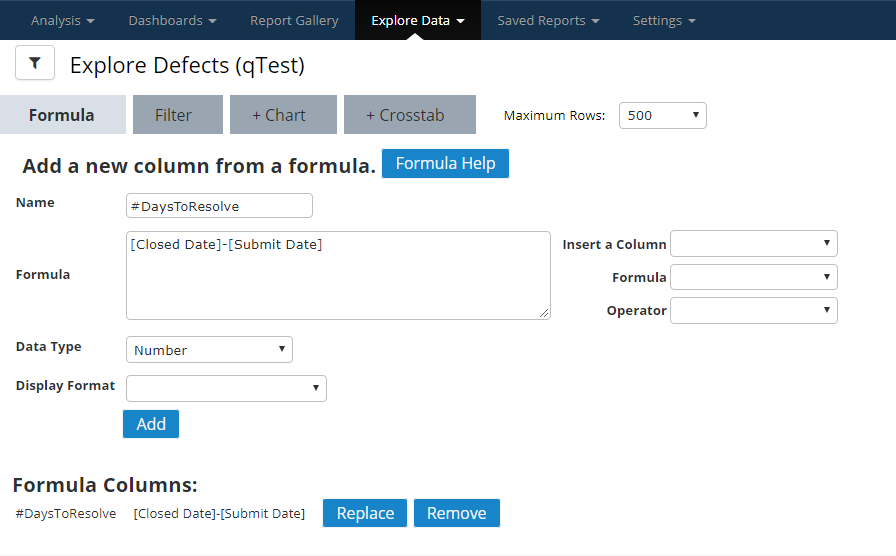
Task: Remove the #DaysToResolve formula column
Action: pyautogui.click(x=456, y=513)
